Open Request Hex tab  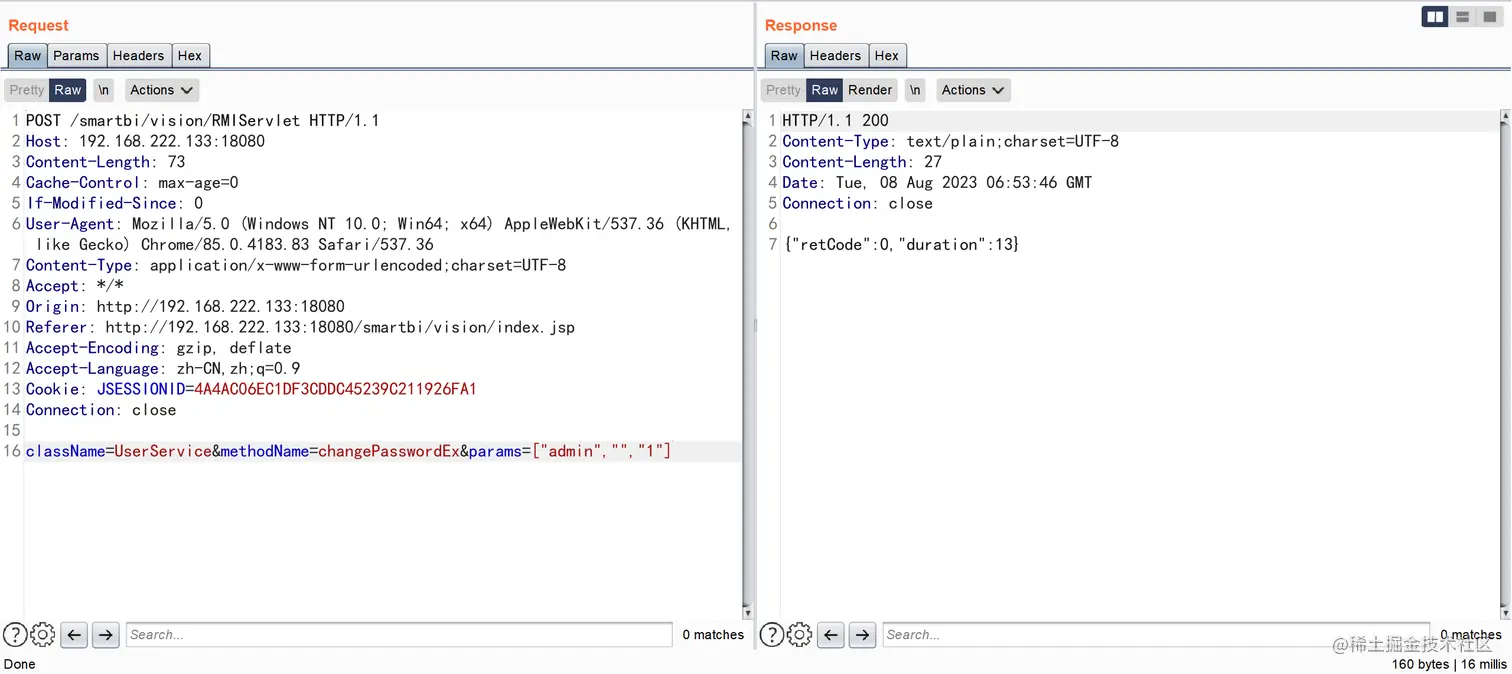point(189,56)
